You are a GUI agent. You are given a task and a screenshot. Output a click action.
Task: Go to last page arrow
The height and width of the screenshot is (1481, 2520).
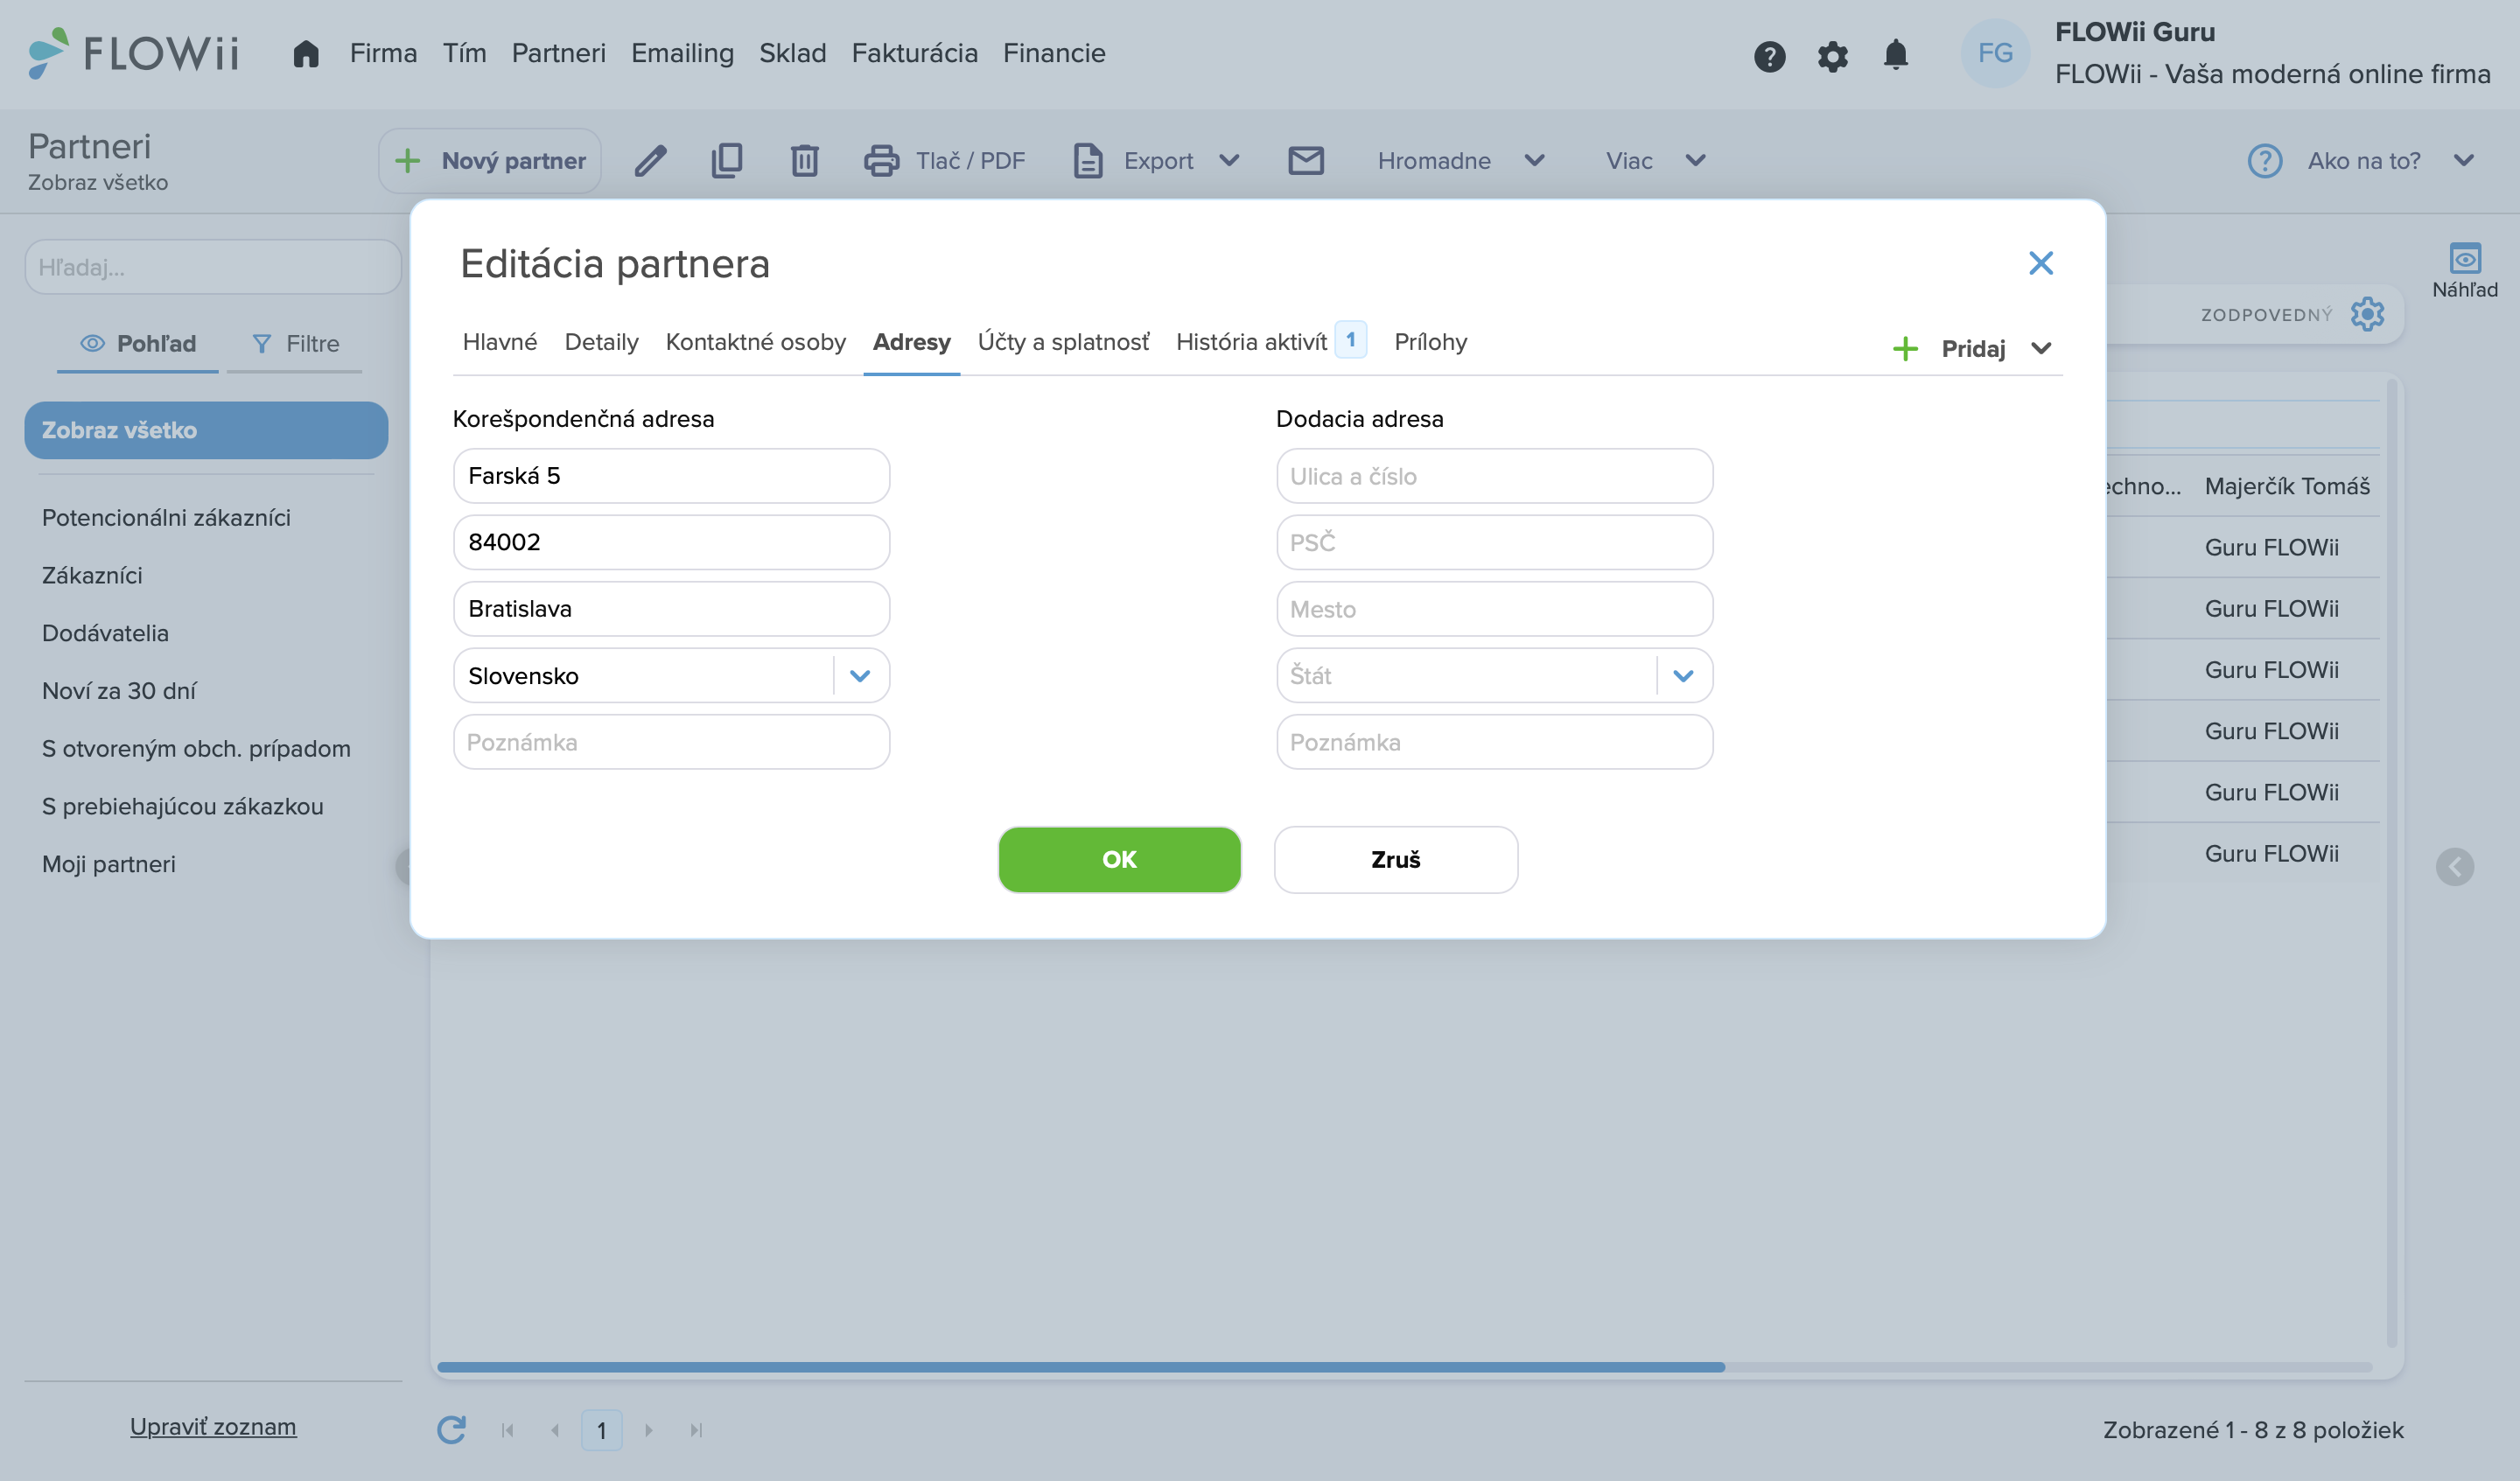[x=696, y=1430]
